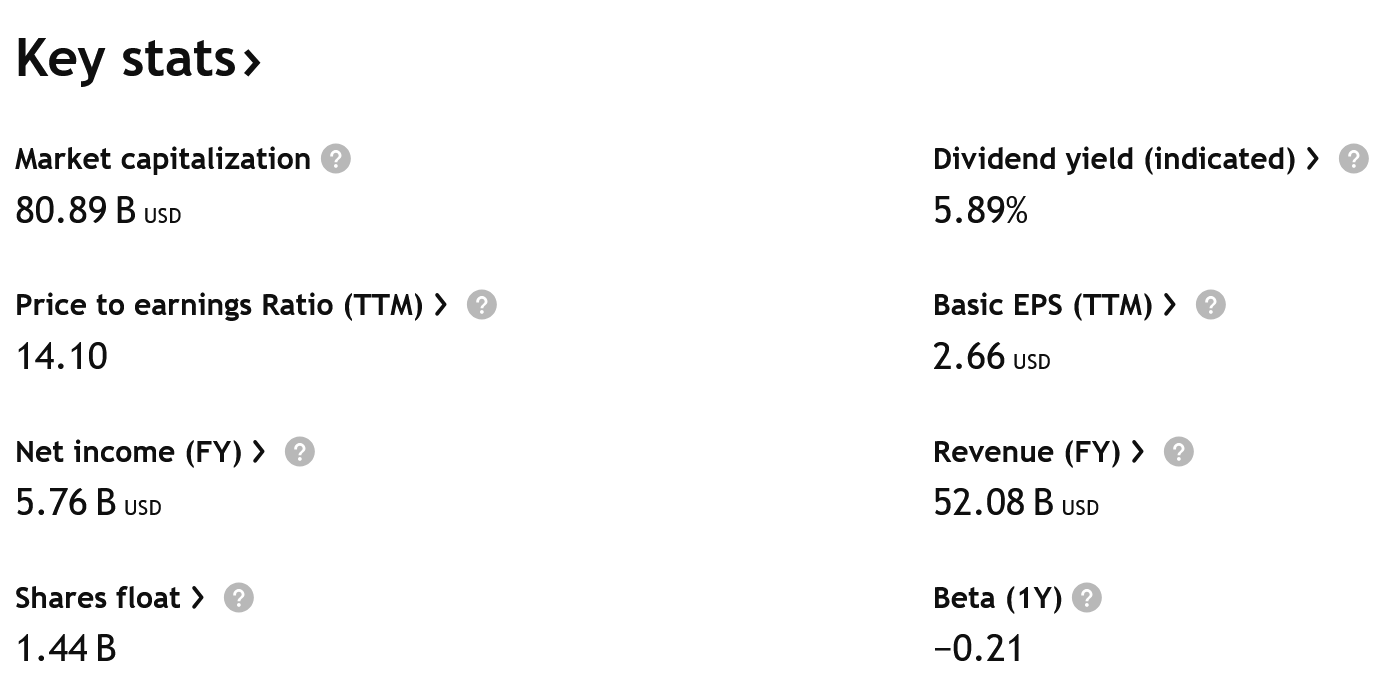Click the Revenue value 52.08 B USD
The width and height of the screenshot is (1387, 695).
point(993,503)
